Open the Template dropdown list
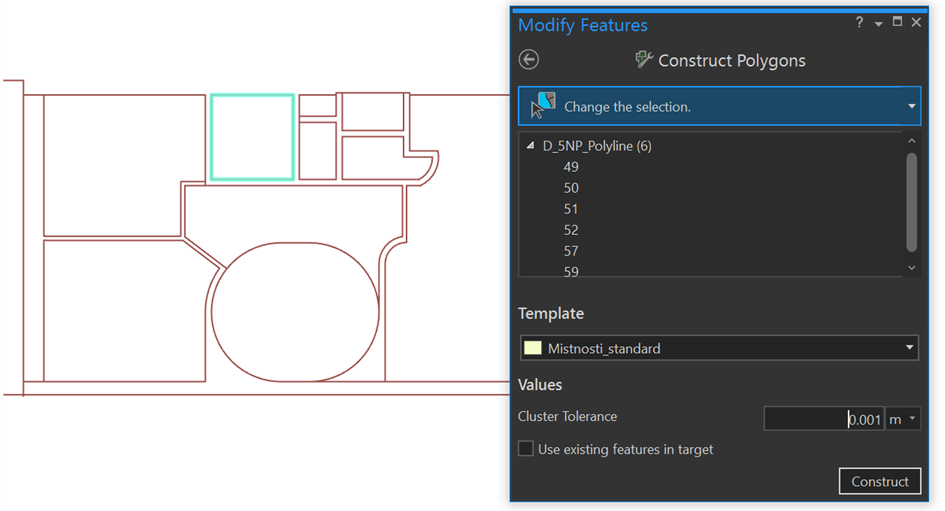Screen dimensions: 945x511 coord(909,348)
